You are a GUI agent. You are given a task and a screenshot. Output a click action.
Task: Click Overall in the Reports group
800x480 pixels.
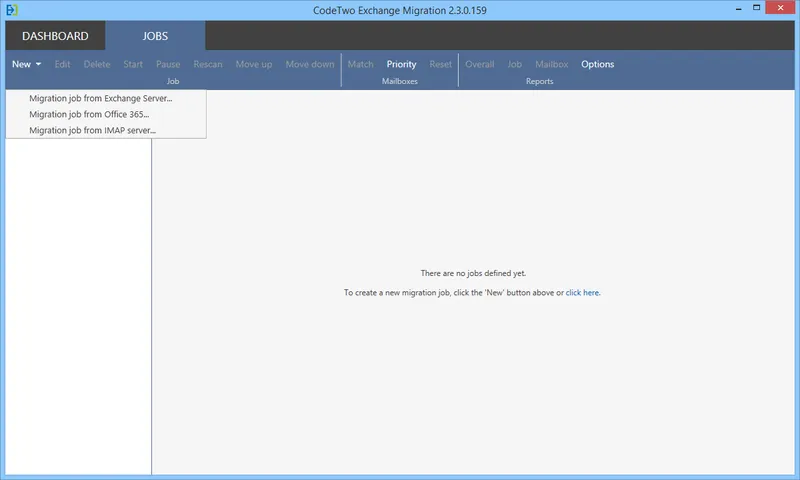tap(479, 64)
